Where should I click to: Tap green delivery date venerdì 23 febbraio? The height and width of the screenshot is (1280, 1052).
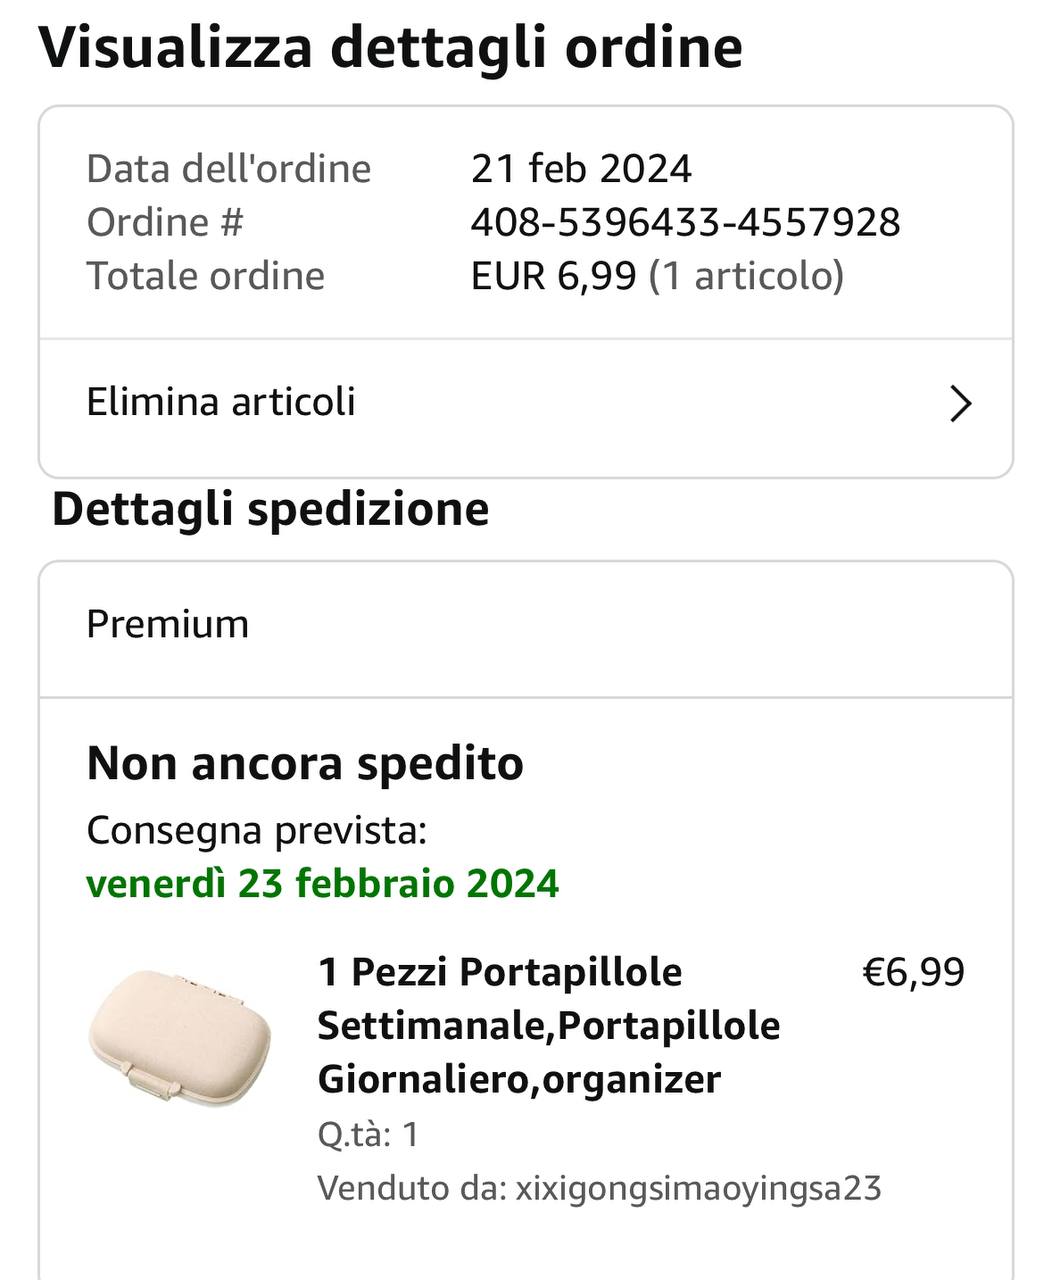pos(322,884)
